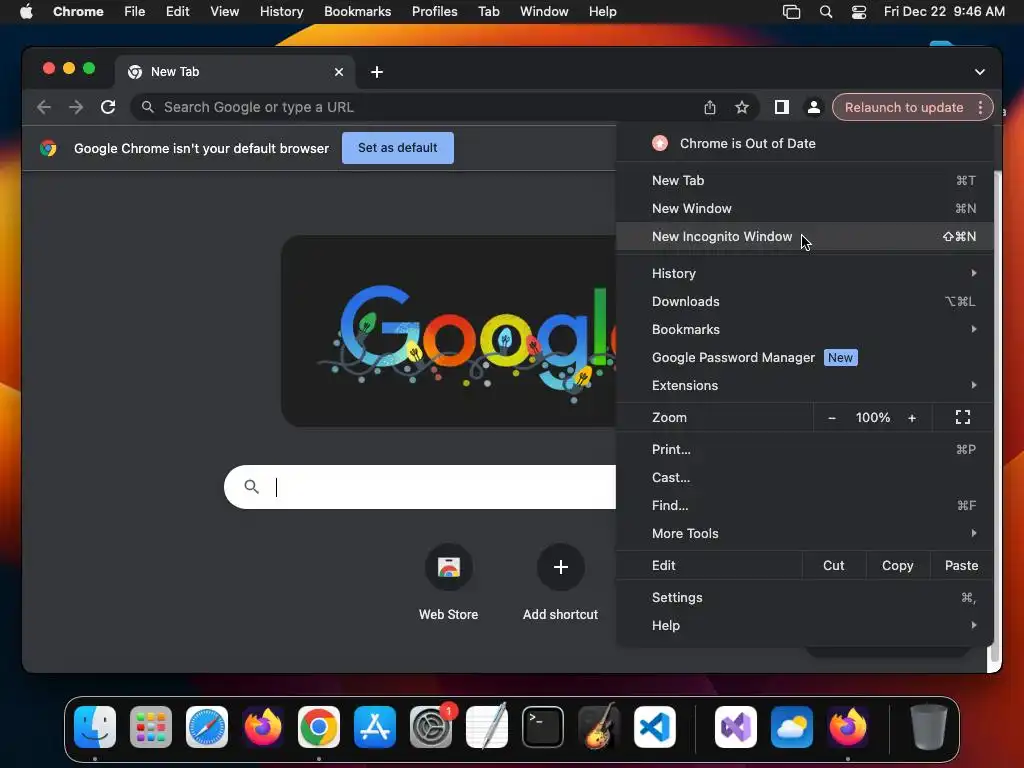Viewport: 1024px width, 768px height.
Task: Open the Apple menu
Action: coord(26,12)
